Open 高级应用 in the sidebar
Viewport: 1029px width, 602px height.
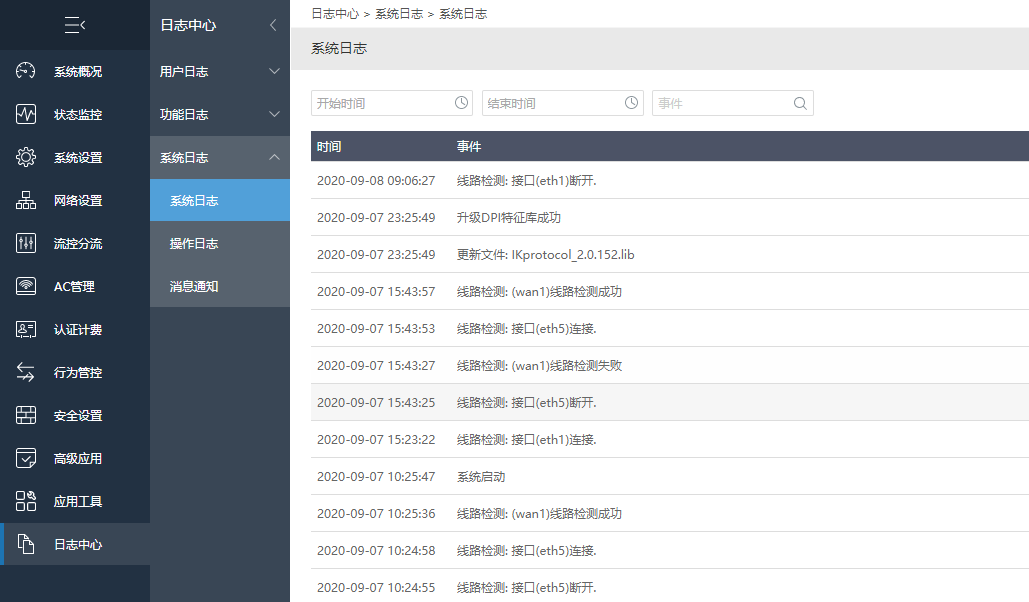(x=75, y=458)
